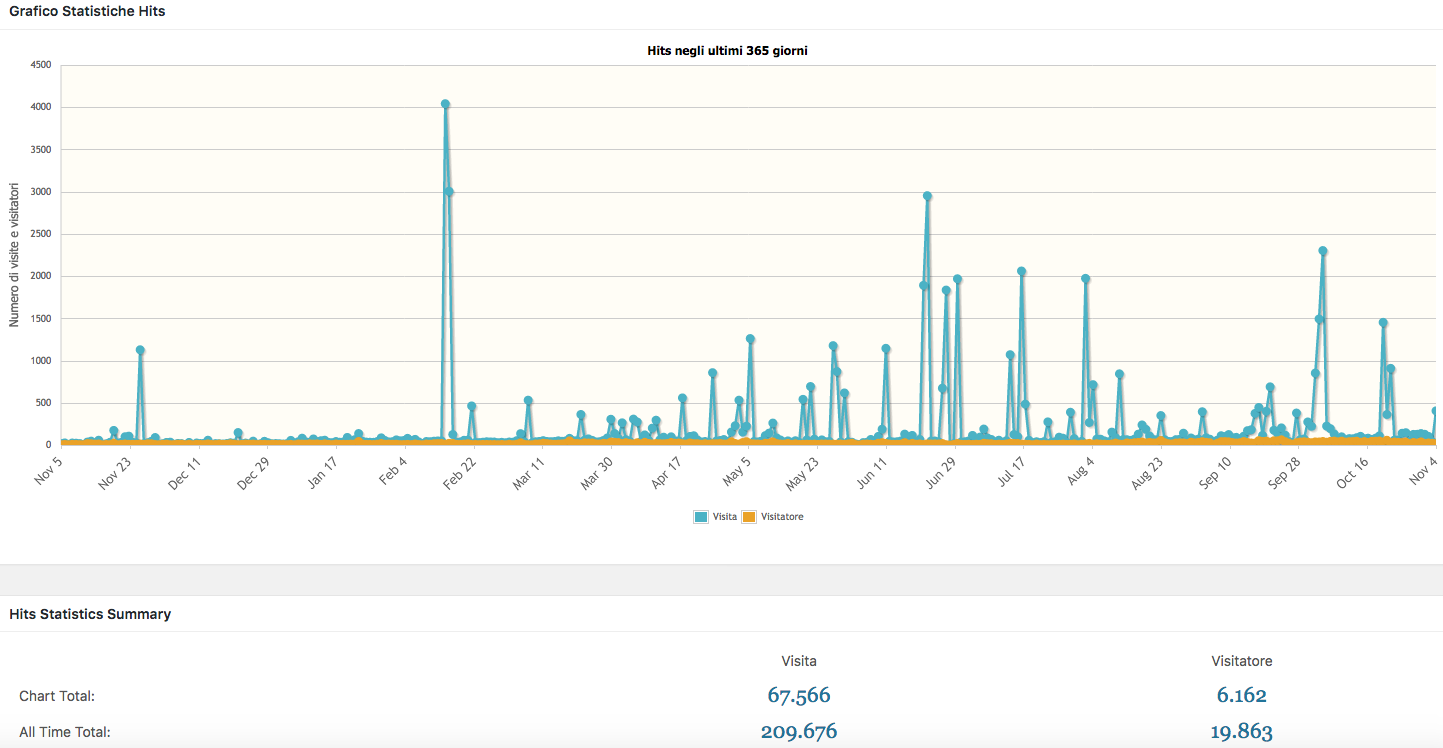This screenshot has height=748, width=1443.
Task: Click the Chart Total Visita value 67.566
Action: pos(798,695)
